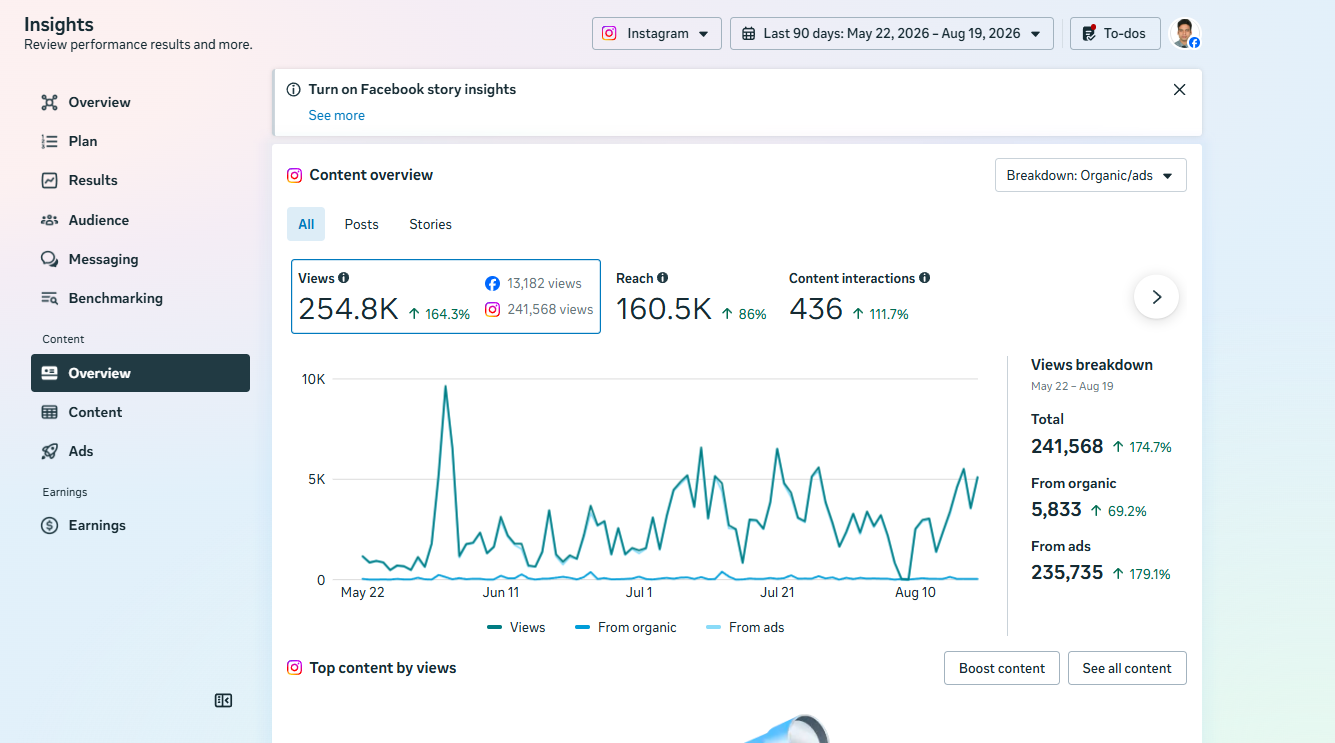Click the Instagram 241,568 views value
Image resolution: width=1335 pixels, height=743 pixels.
(x=550, y=309)
